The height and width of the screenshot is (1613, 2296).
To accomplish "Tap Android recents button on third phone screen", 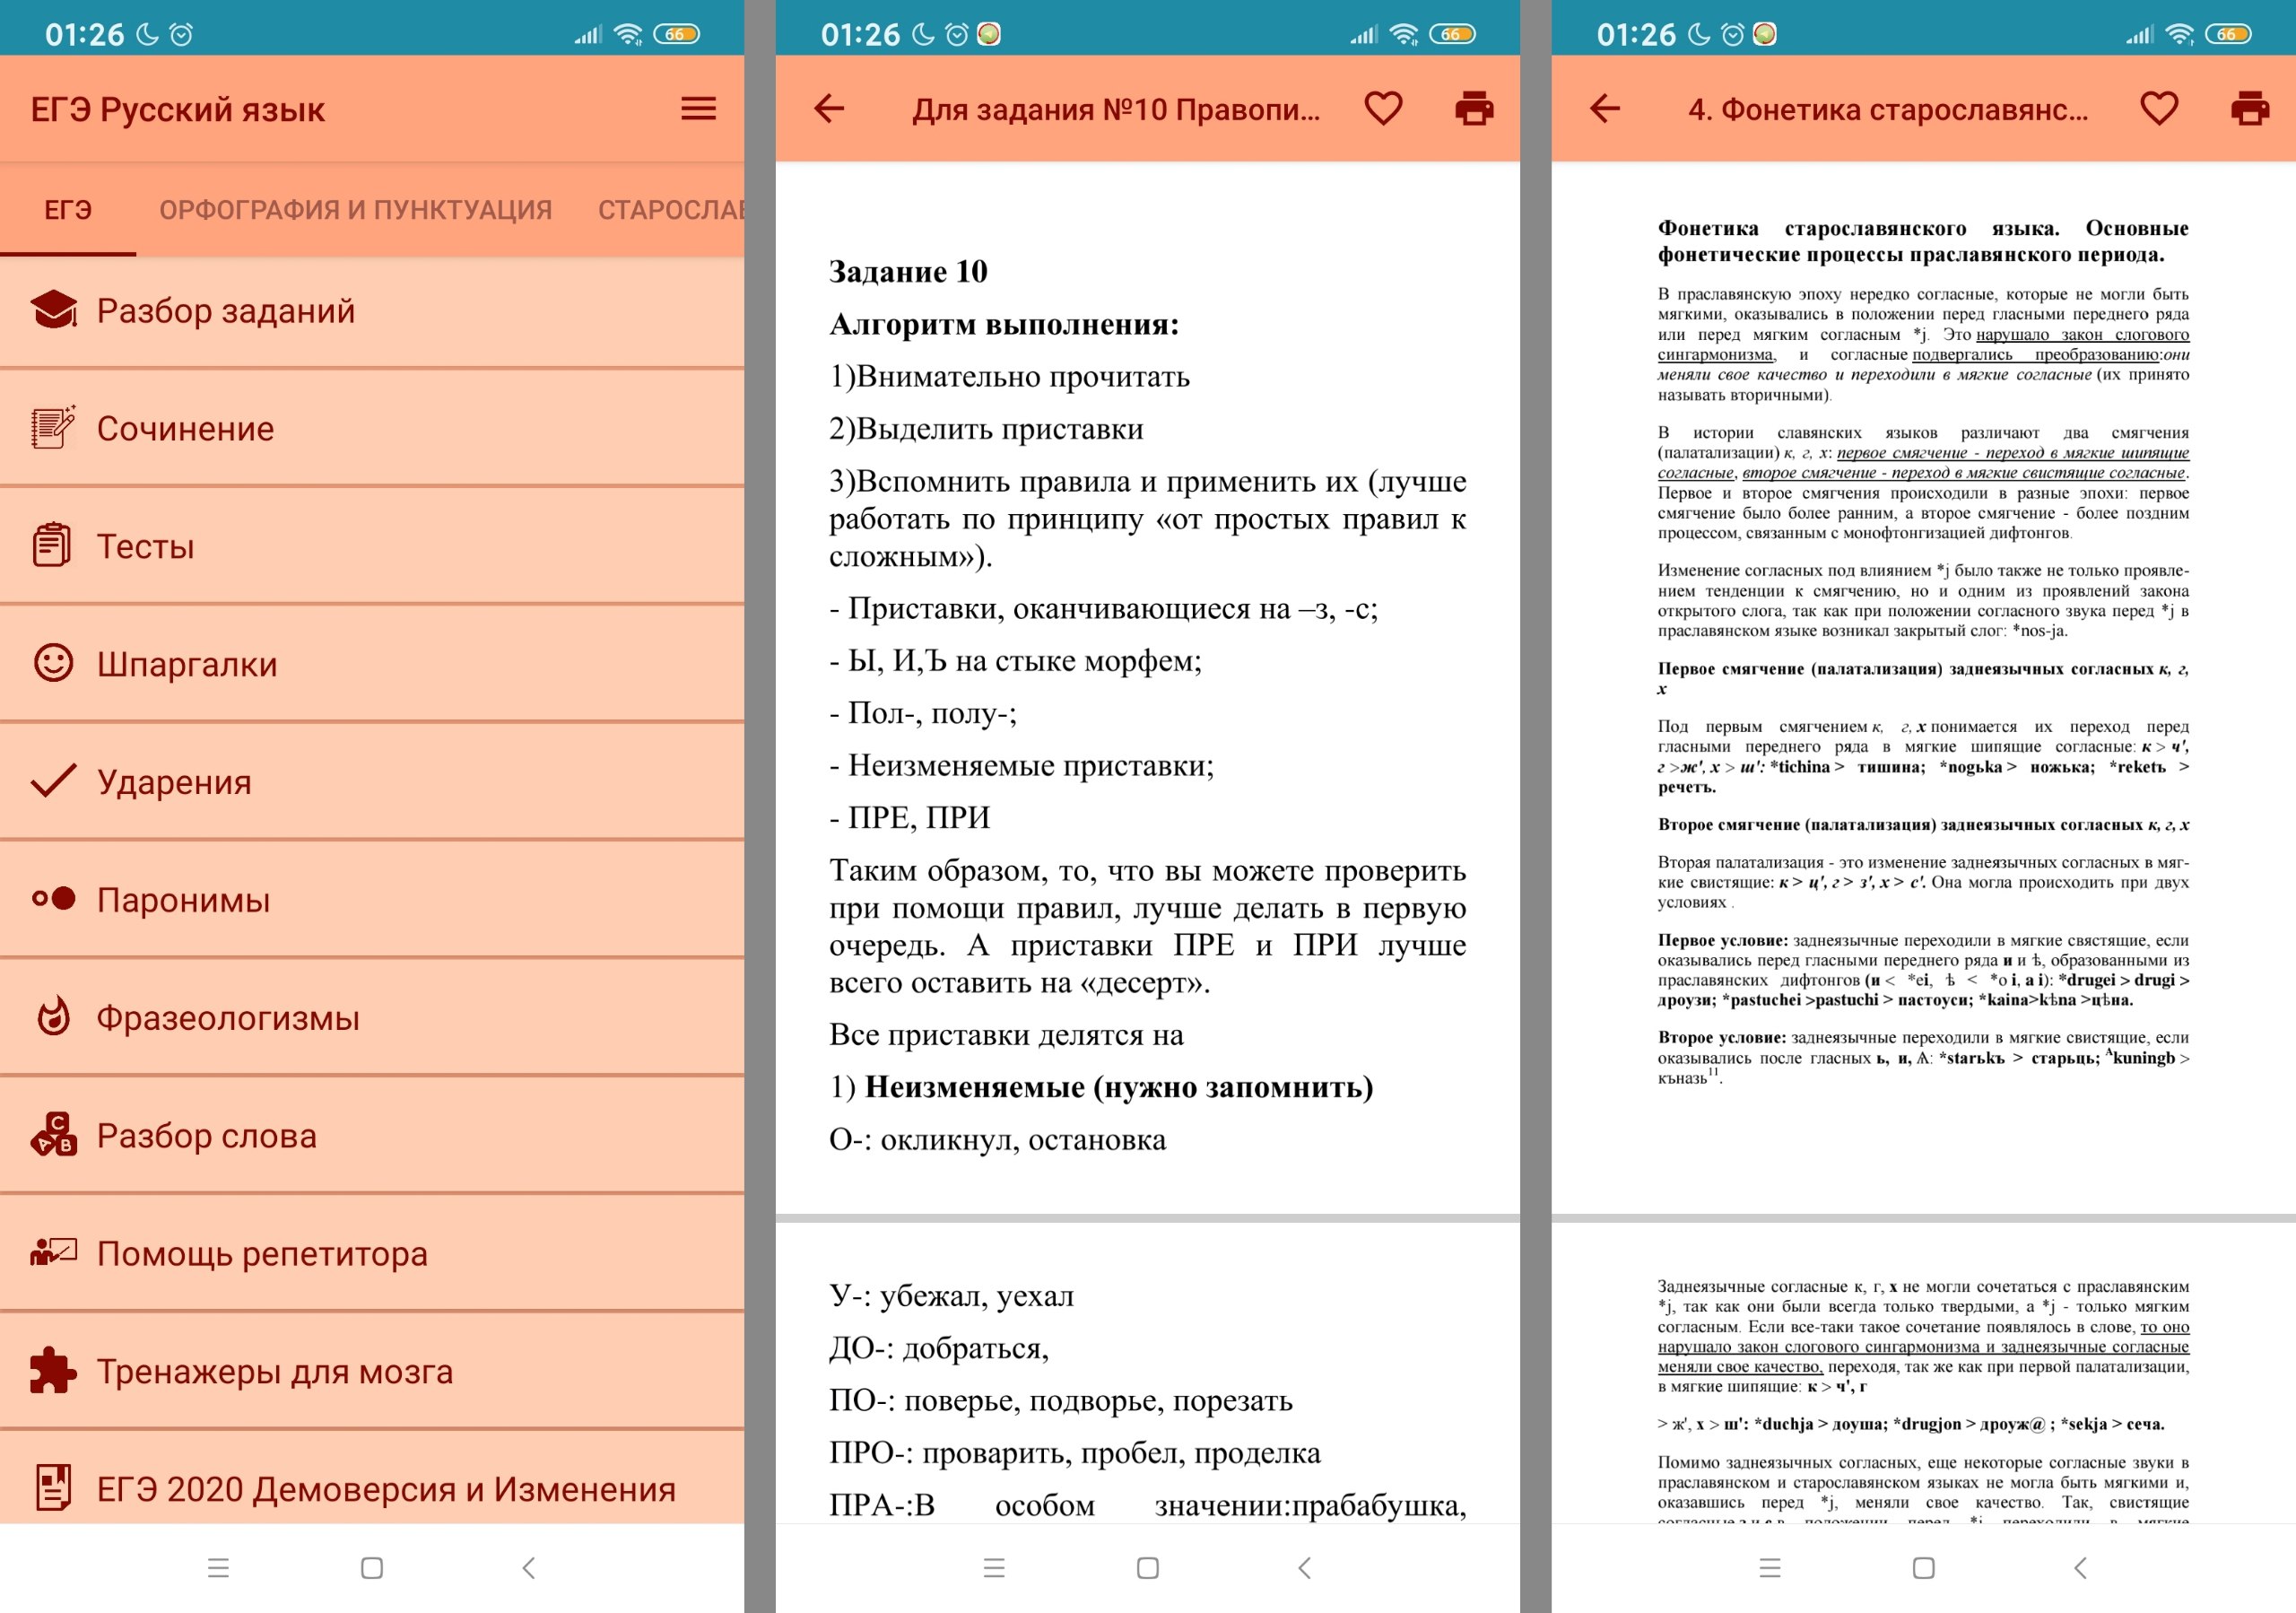I will pos(1770,1568).
